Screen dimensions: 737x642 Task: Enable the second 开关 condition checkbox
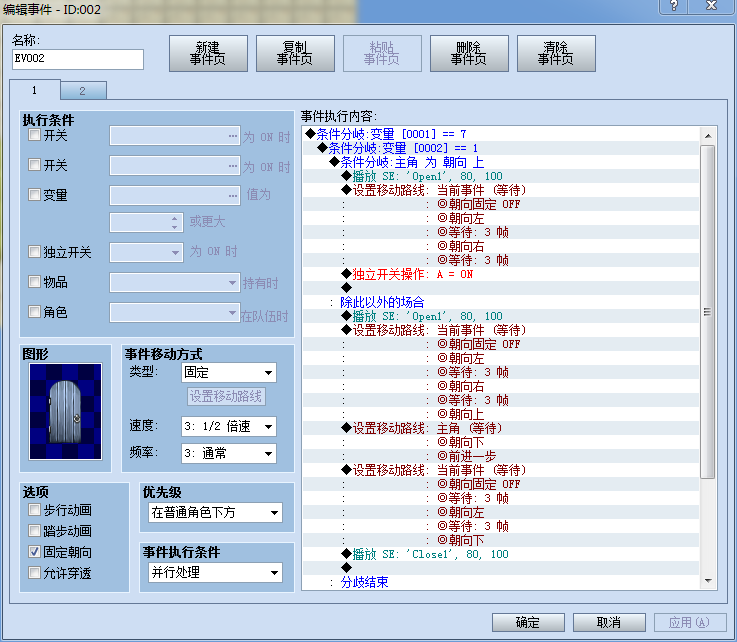tap(34, 164)
